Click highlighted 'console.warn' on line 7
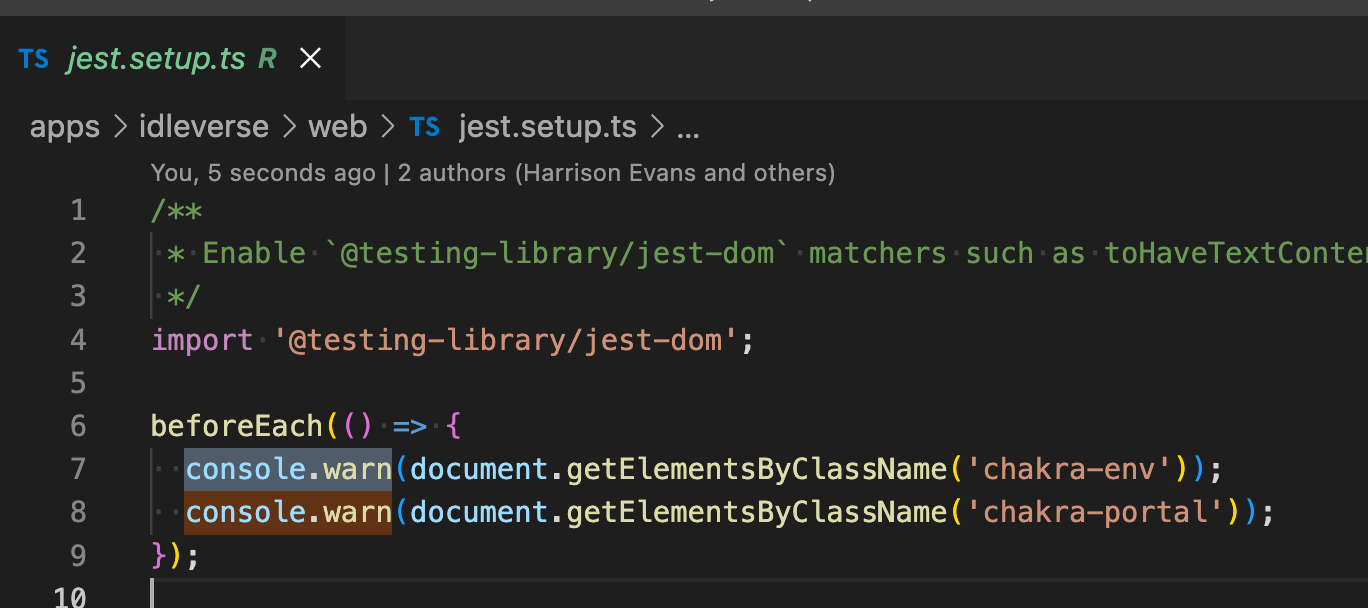Screen dimensions: 1368x608 tap(288, 468)
